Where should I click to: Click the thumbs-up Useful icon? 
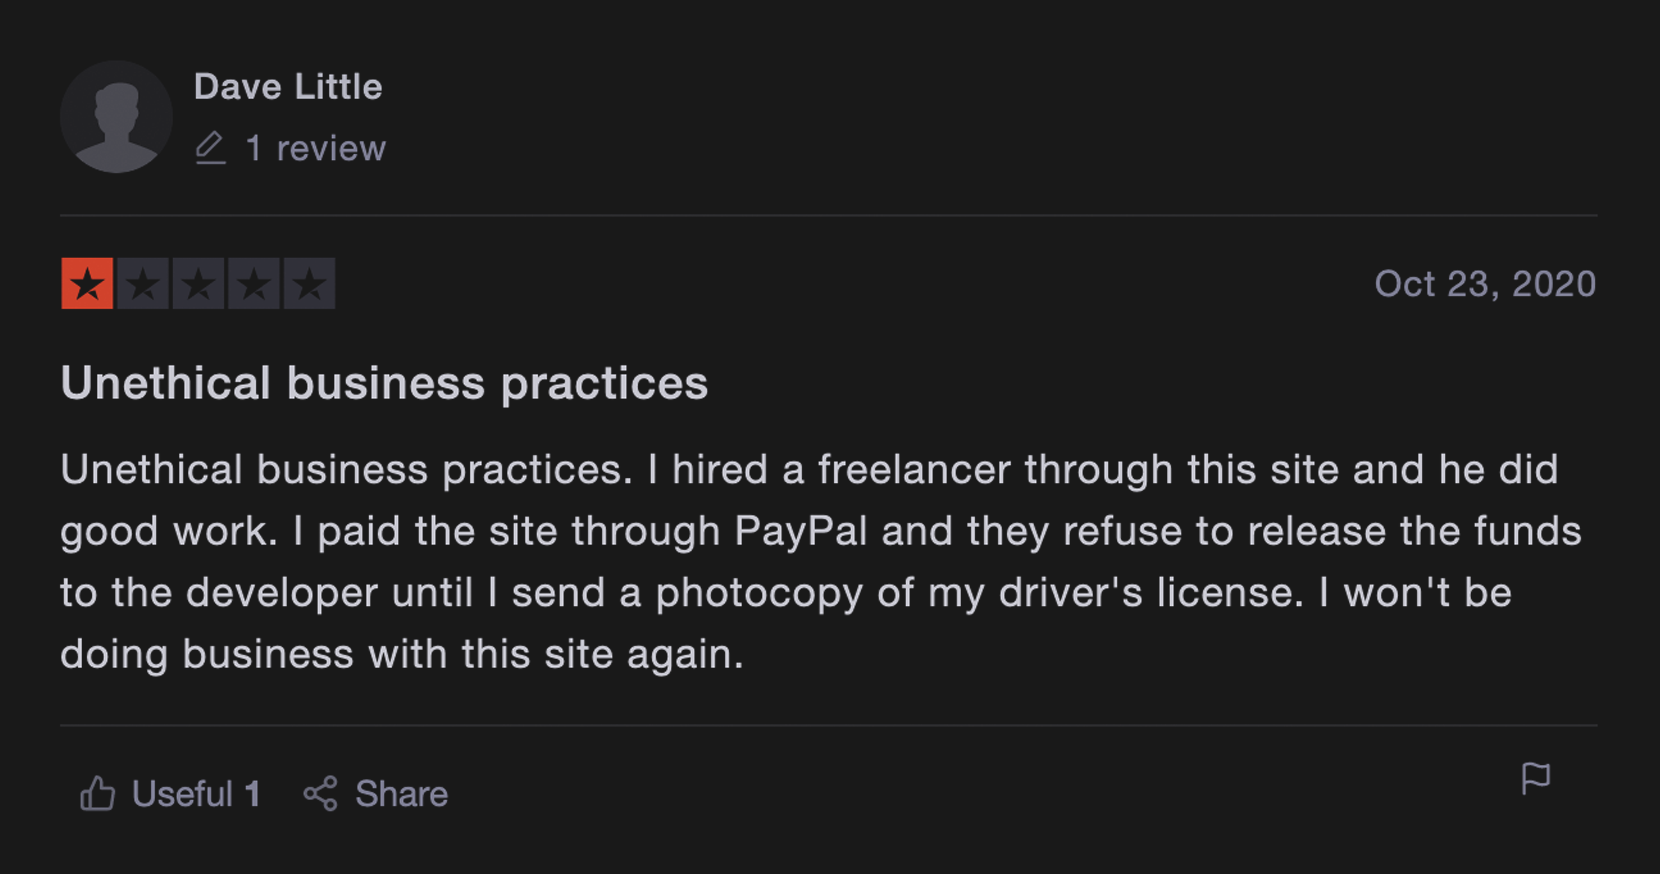tap(98, 793)
